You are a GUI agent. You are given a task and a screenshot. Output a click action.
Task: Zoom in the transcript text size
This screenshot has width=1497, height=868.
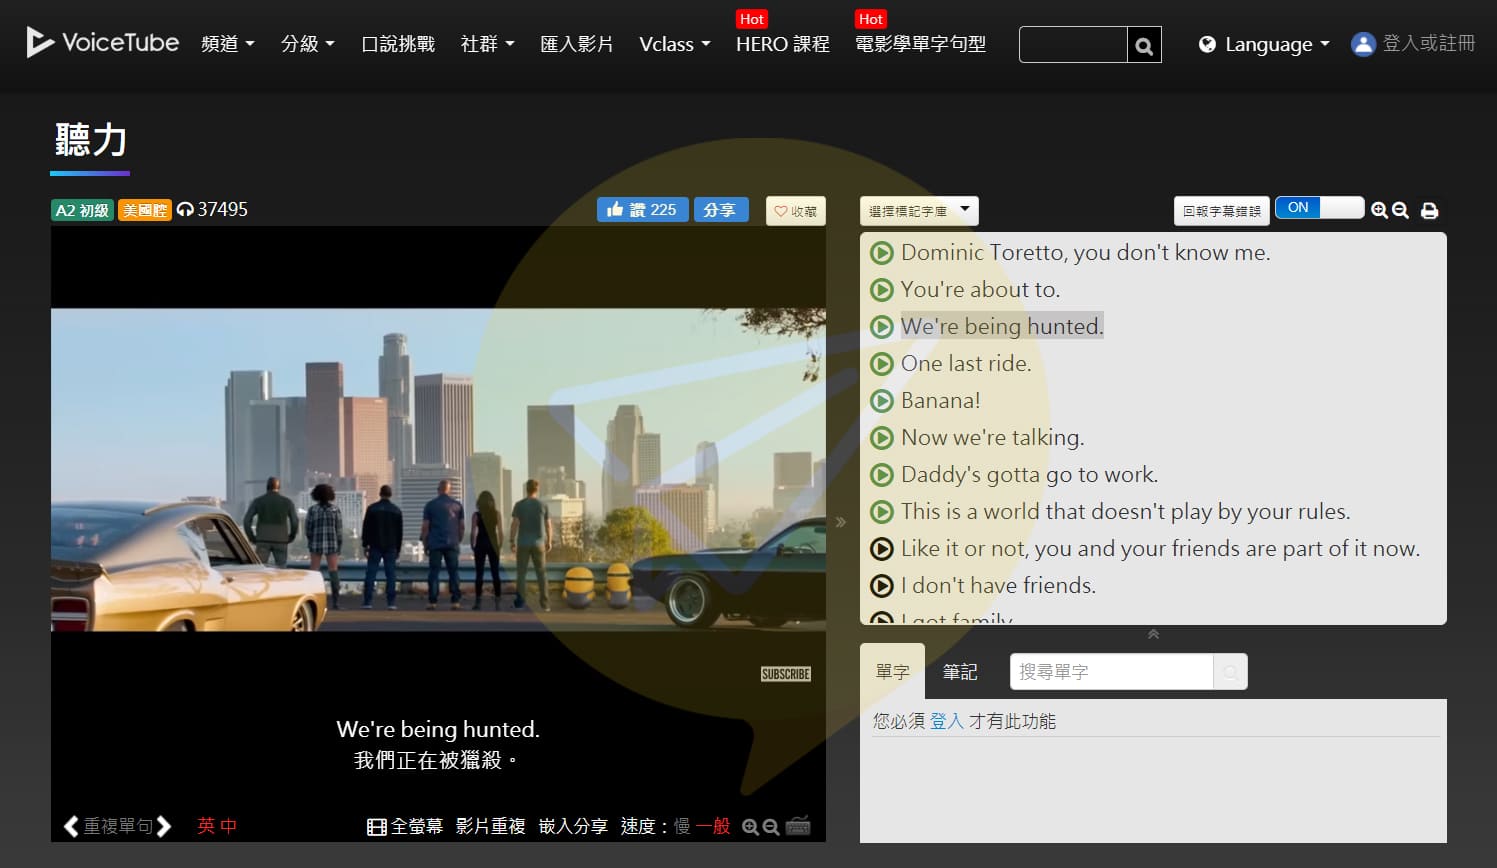click(x=1379, y=211)
